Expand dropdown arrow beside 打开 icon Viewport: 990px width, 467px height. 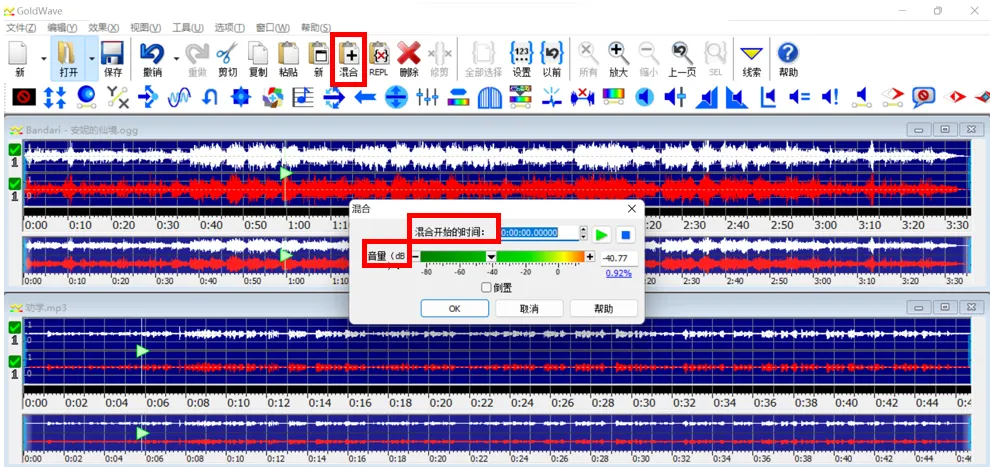coord(92,58)
